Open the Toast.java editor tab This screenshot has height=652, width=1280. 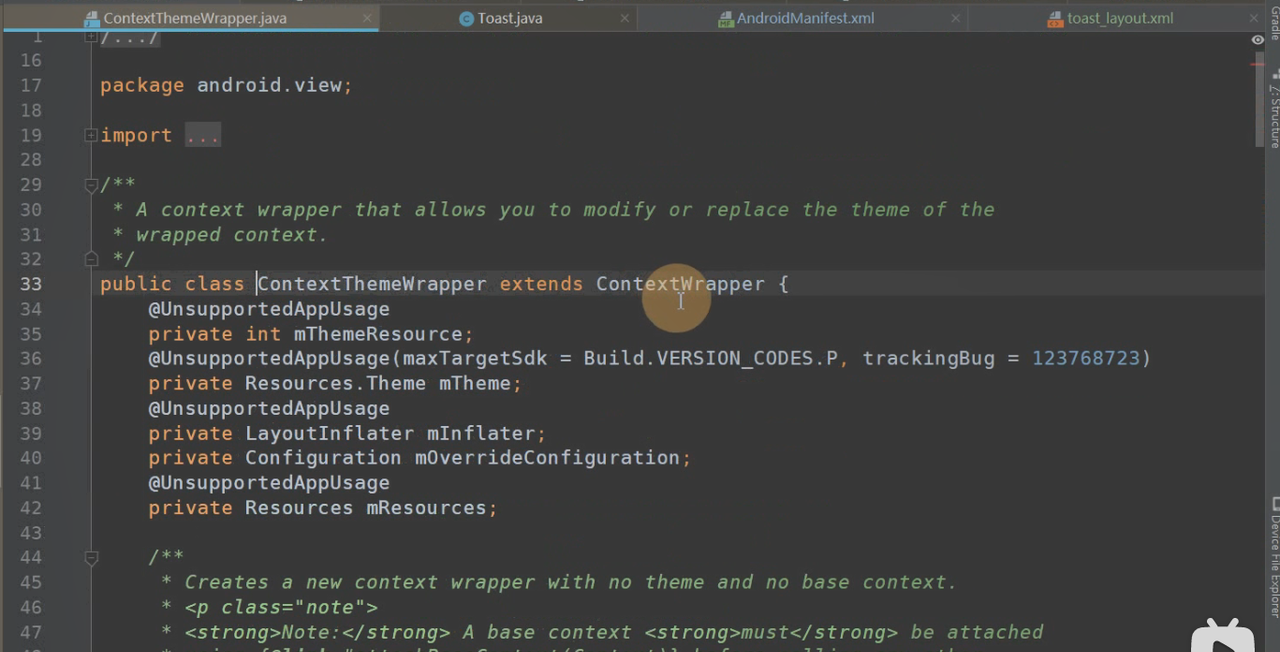click(x=509, y=18)
